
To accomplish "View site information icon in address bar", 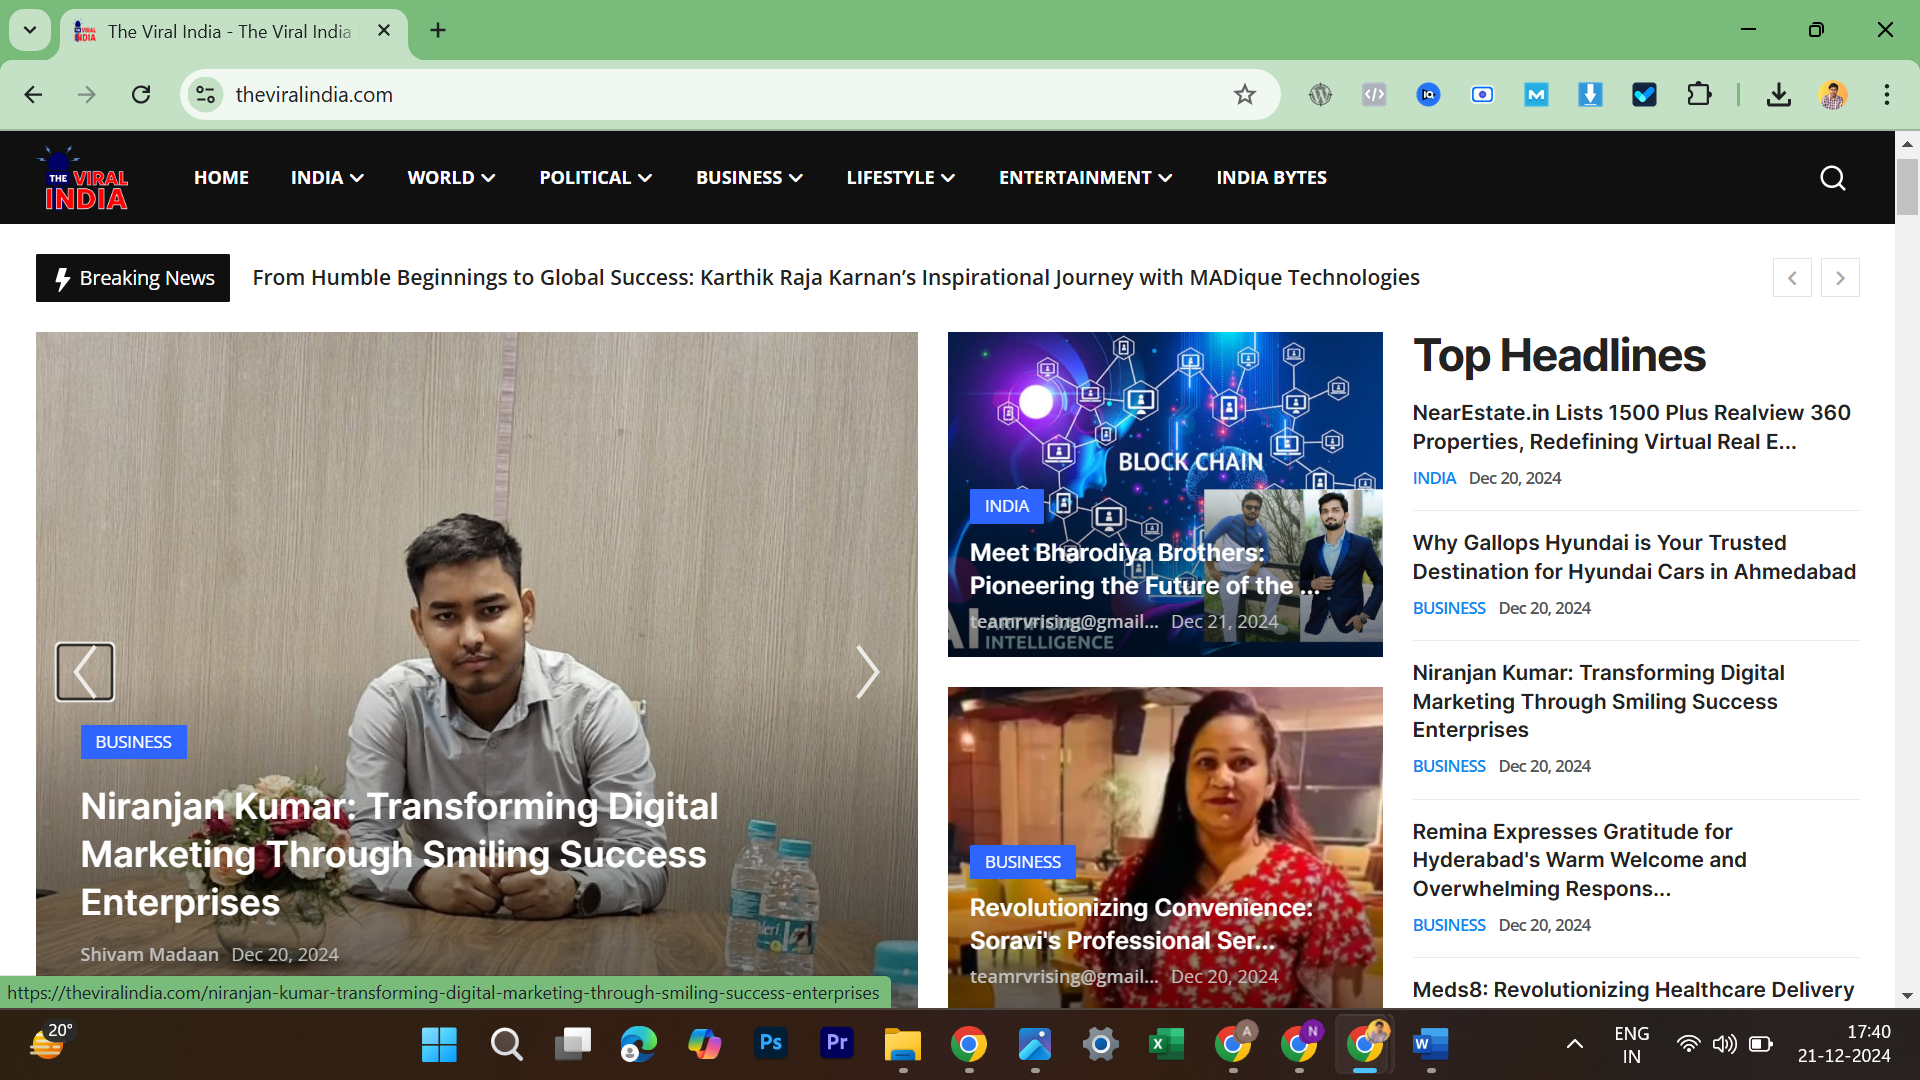I will (x=205, y=95).
